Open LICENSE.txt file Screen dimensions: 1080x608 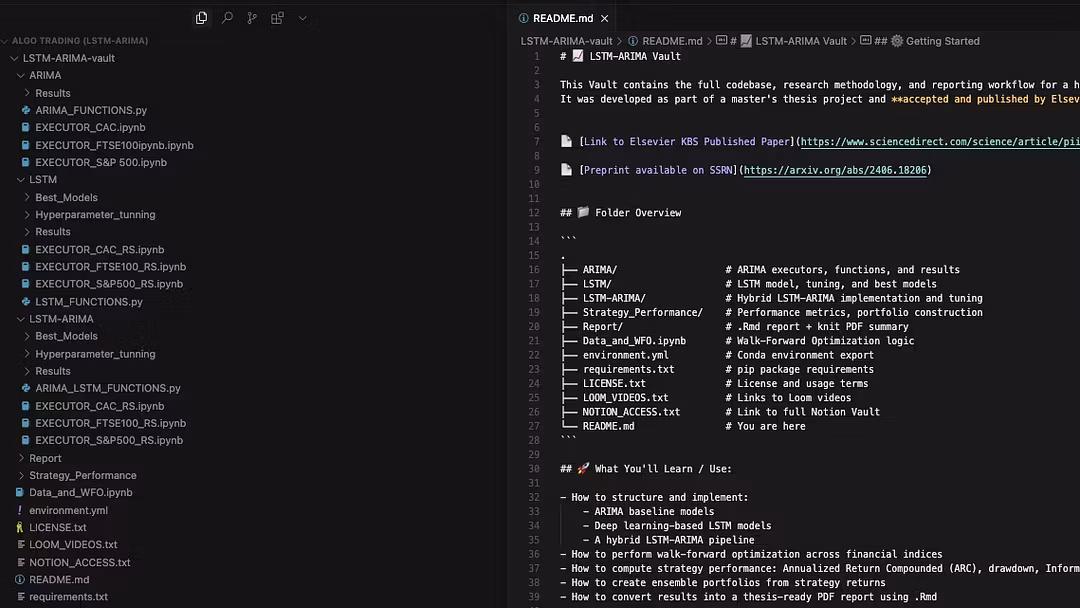[x=58, y=527]
